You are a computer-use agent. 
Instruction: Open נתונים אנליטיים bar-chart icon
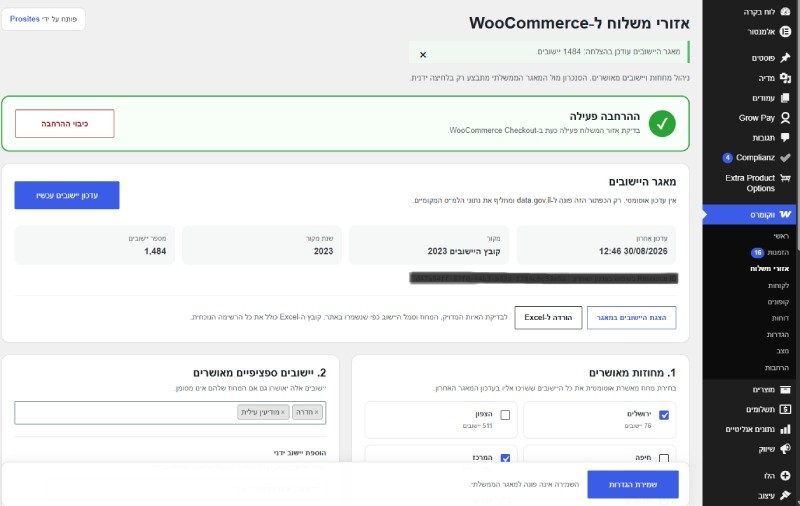pyautogui.click(x=785, y=429)
